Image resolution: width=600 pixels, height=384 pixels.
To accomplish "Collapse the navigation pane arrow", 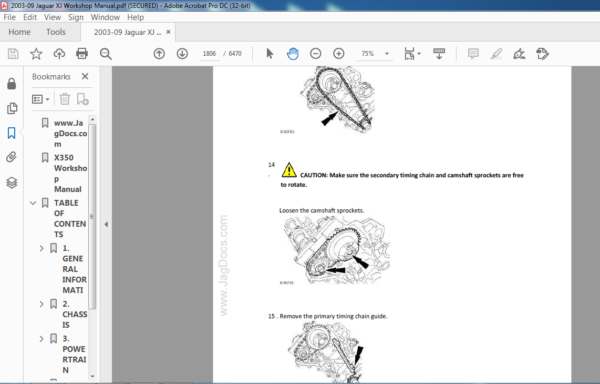I will tap(106, 224).
